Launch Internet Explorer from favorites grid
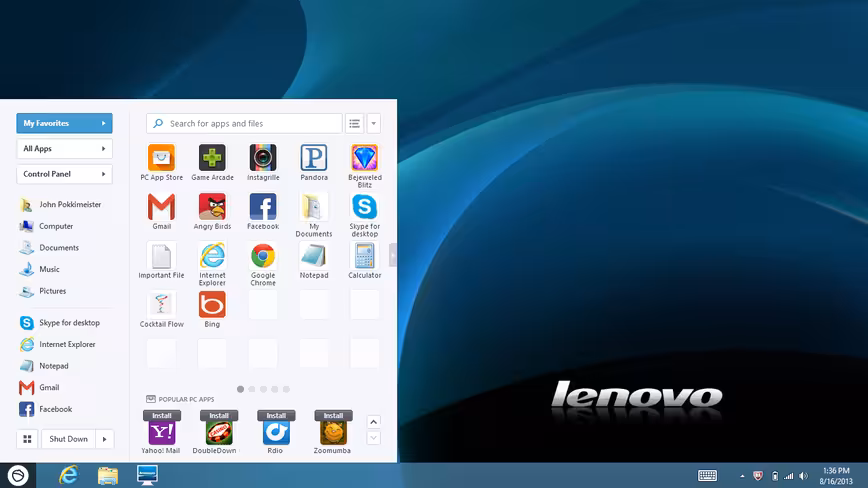 (x=212, y=256)
